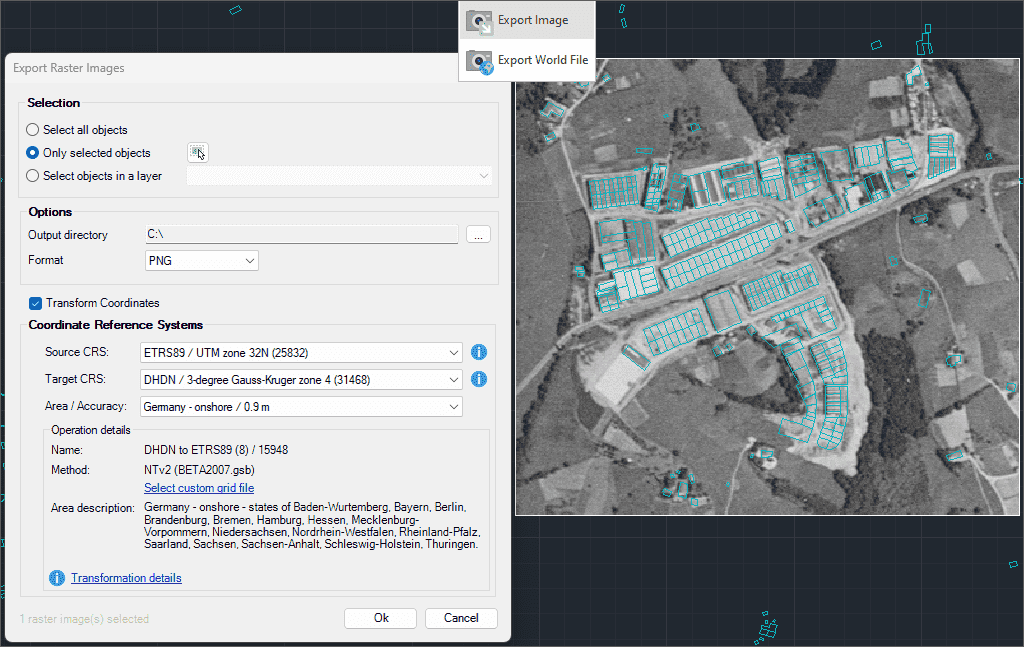Choose the Select all objects option
The image size is (1024, 647).
tap(33, 130)
